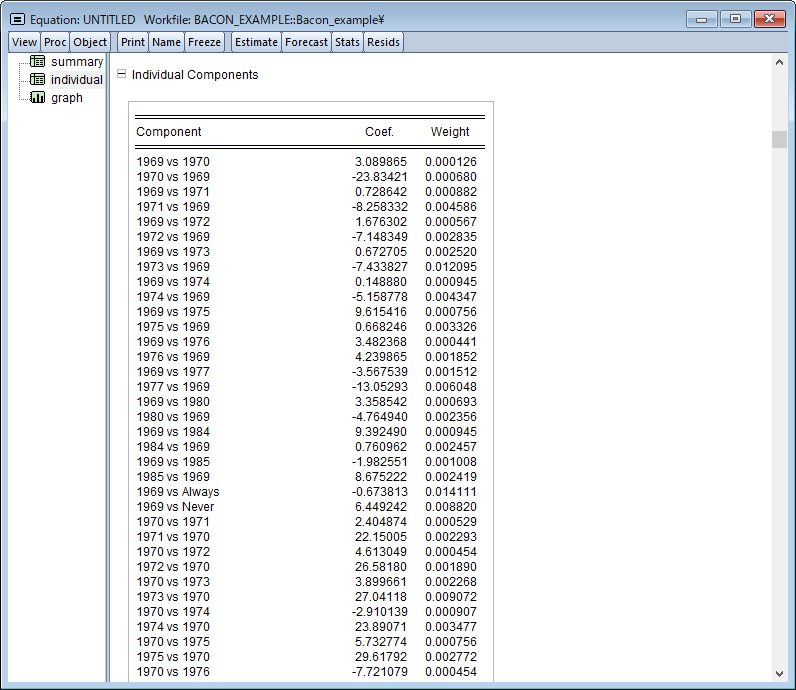Click the Resids button

tap(383, 42)
